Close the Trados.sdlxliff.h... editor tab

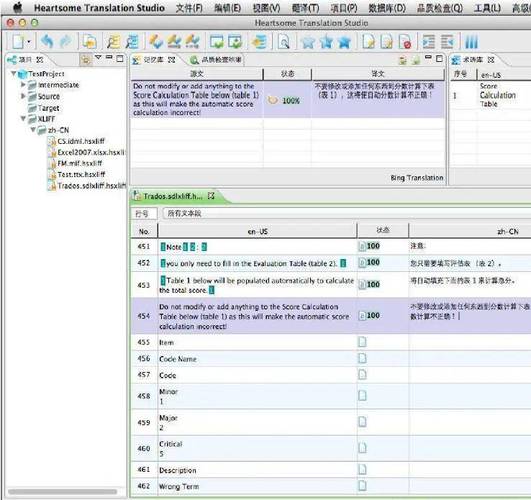click(x=211, y=196)
